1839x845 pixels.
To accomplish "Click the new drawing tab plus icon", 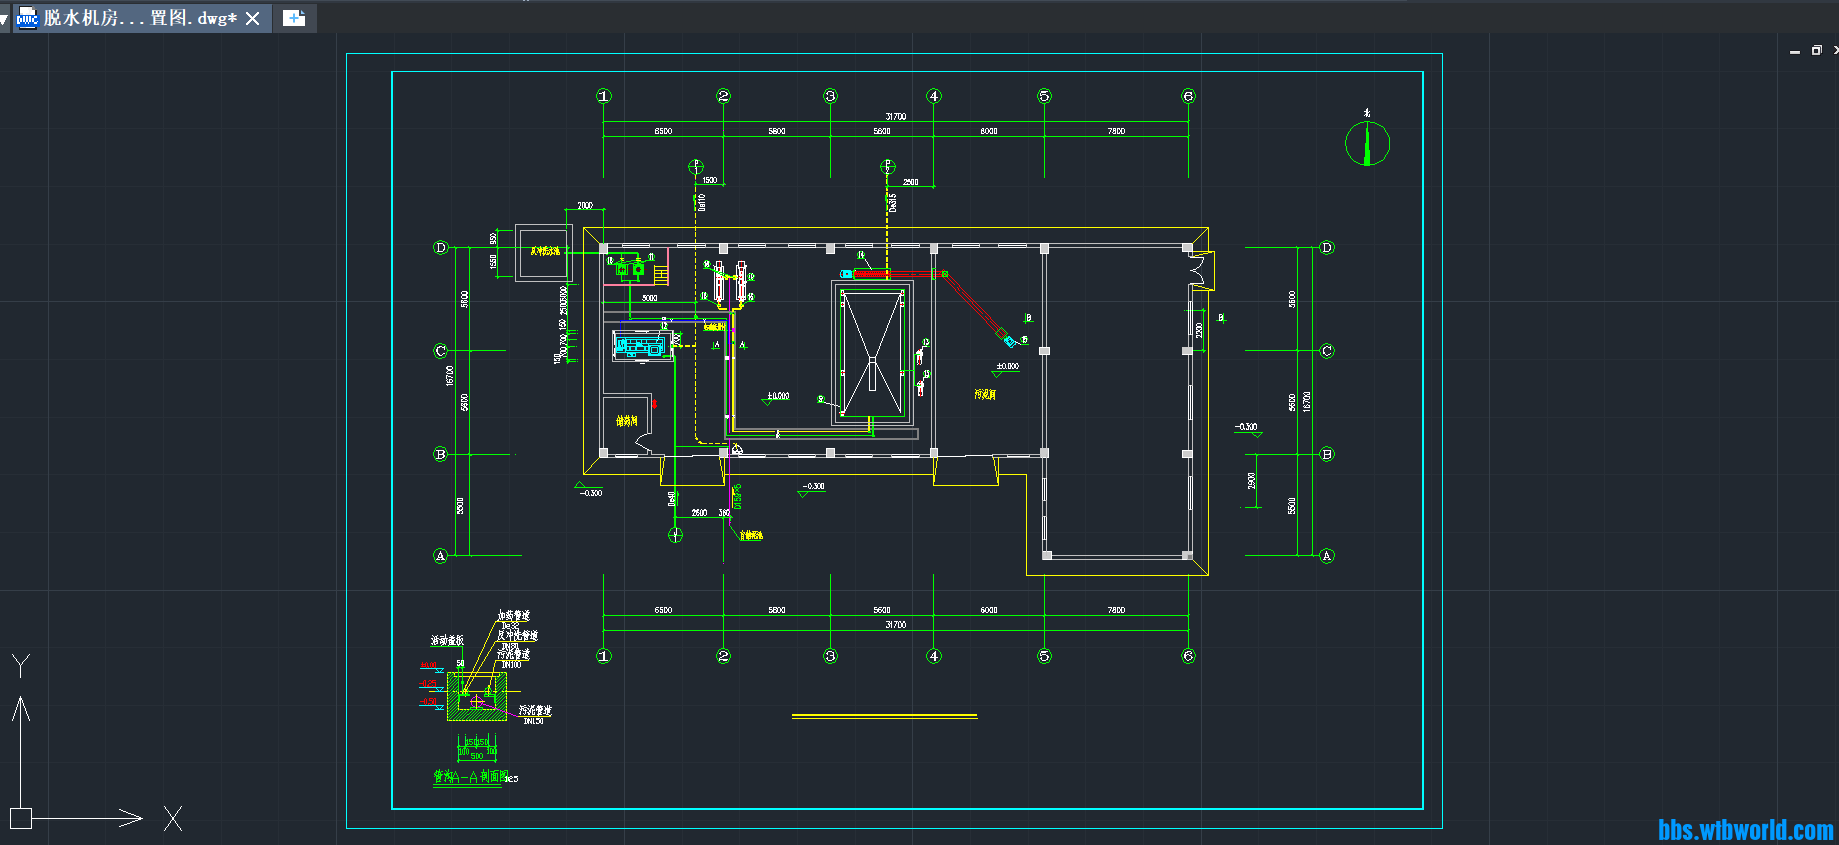I will (x=294, y=18).
